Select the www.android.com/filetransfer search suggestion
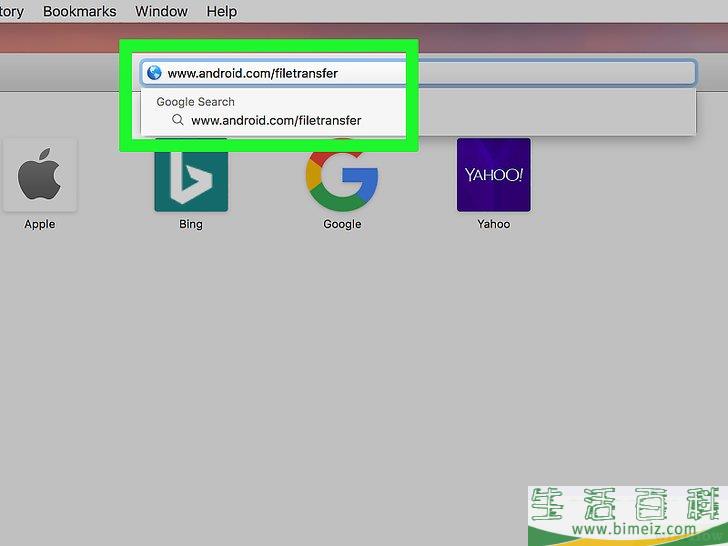This screenshot has width=728, height=546. click(418, 120)
